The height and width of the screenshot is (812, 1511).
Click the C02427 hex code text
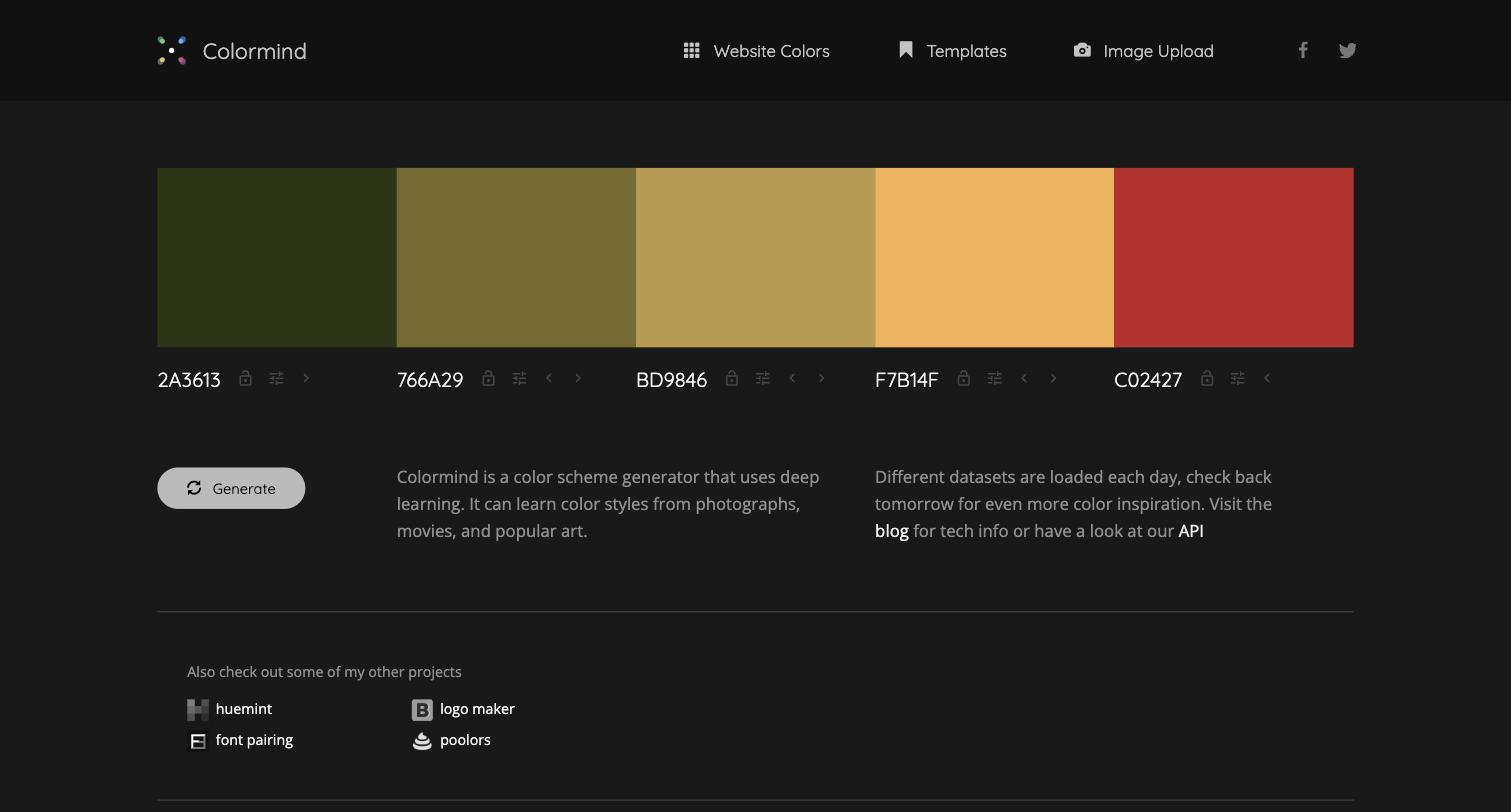pos(1148,380)
